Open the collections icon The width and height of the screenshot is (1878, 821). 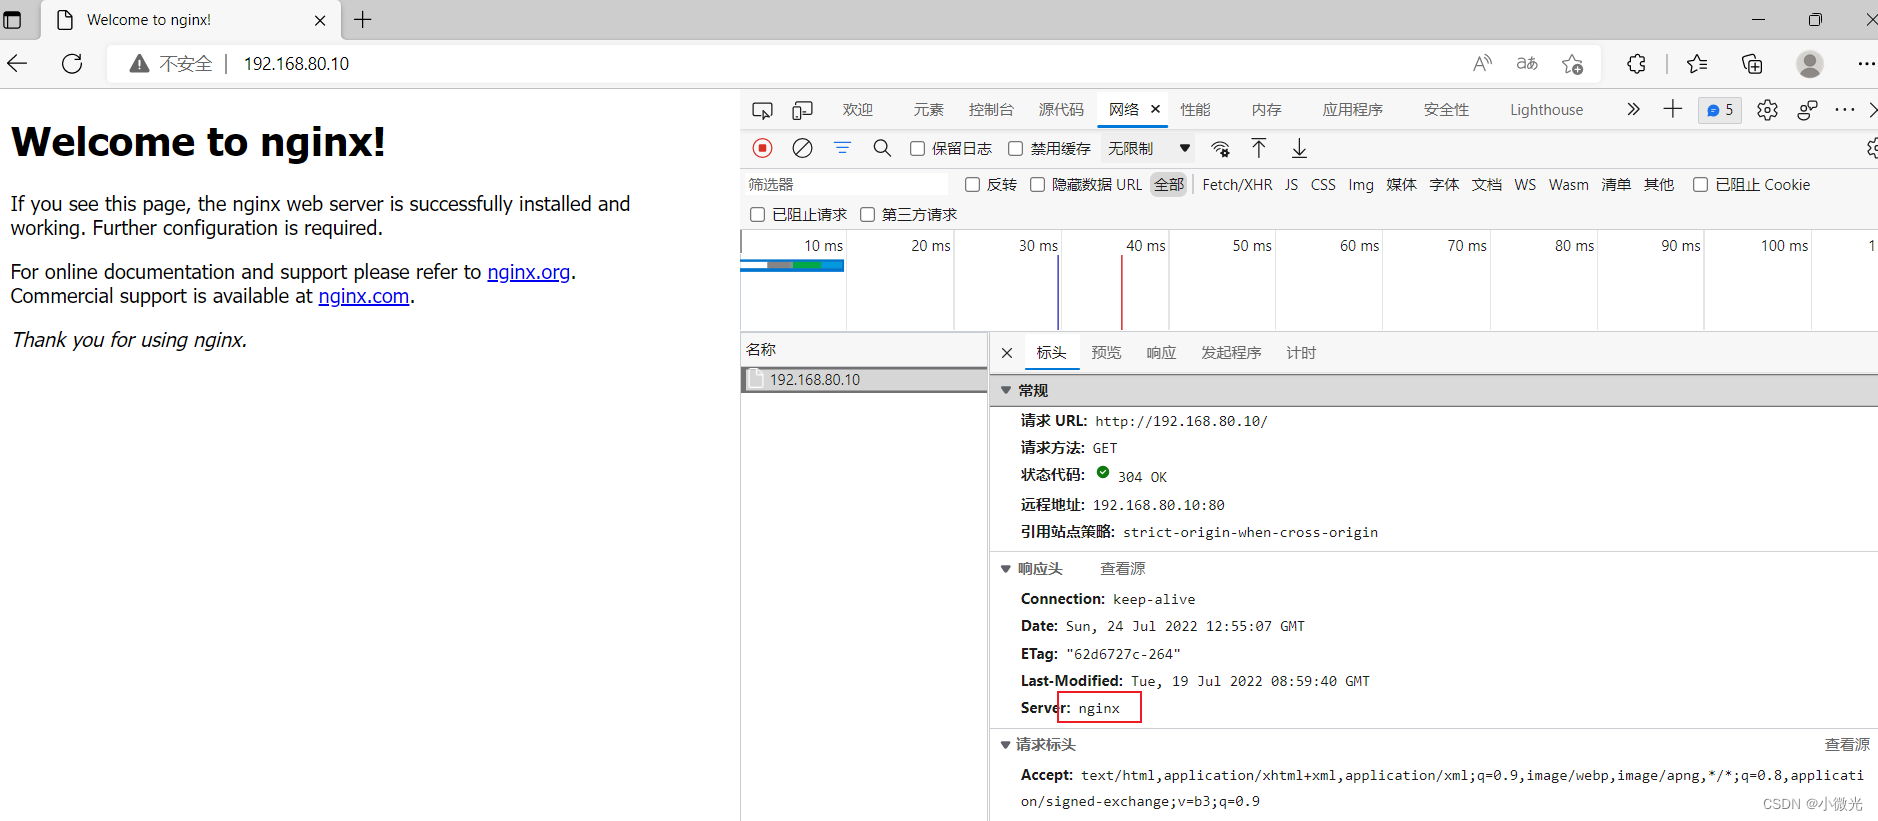1752,64
